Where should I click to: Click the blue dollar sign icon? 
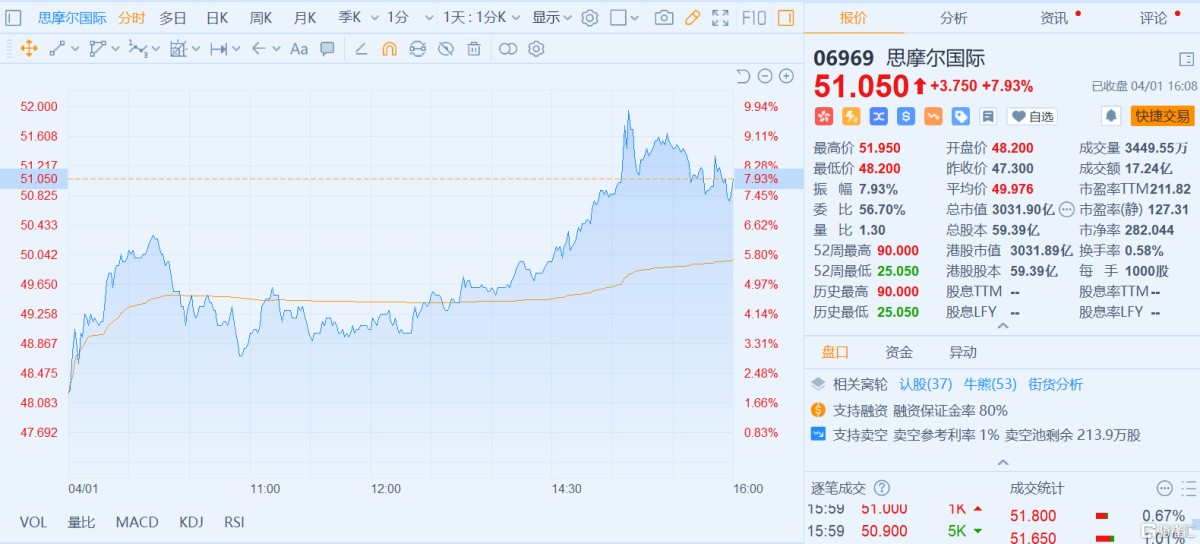click(906, 116)
